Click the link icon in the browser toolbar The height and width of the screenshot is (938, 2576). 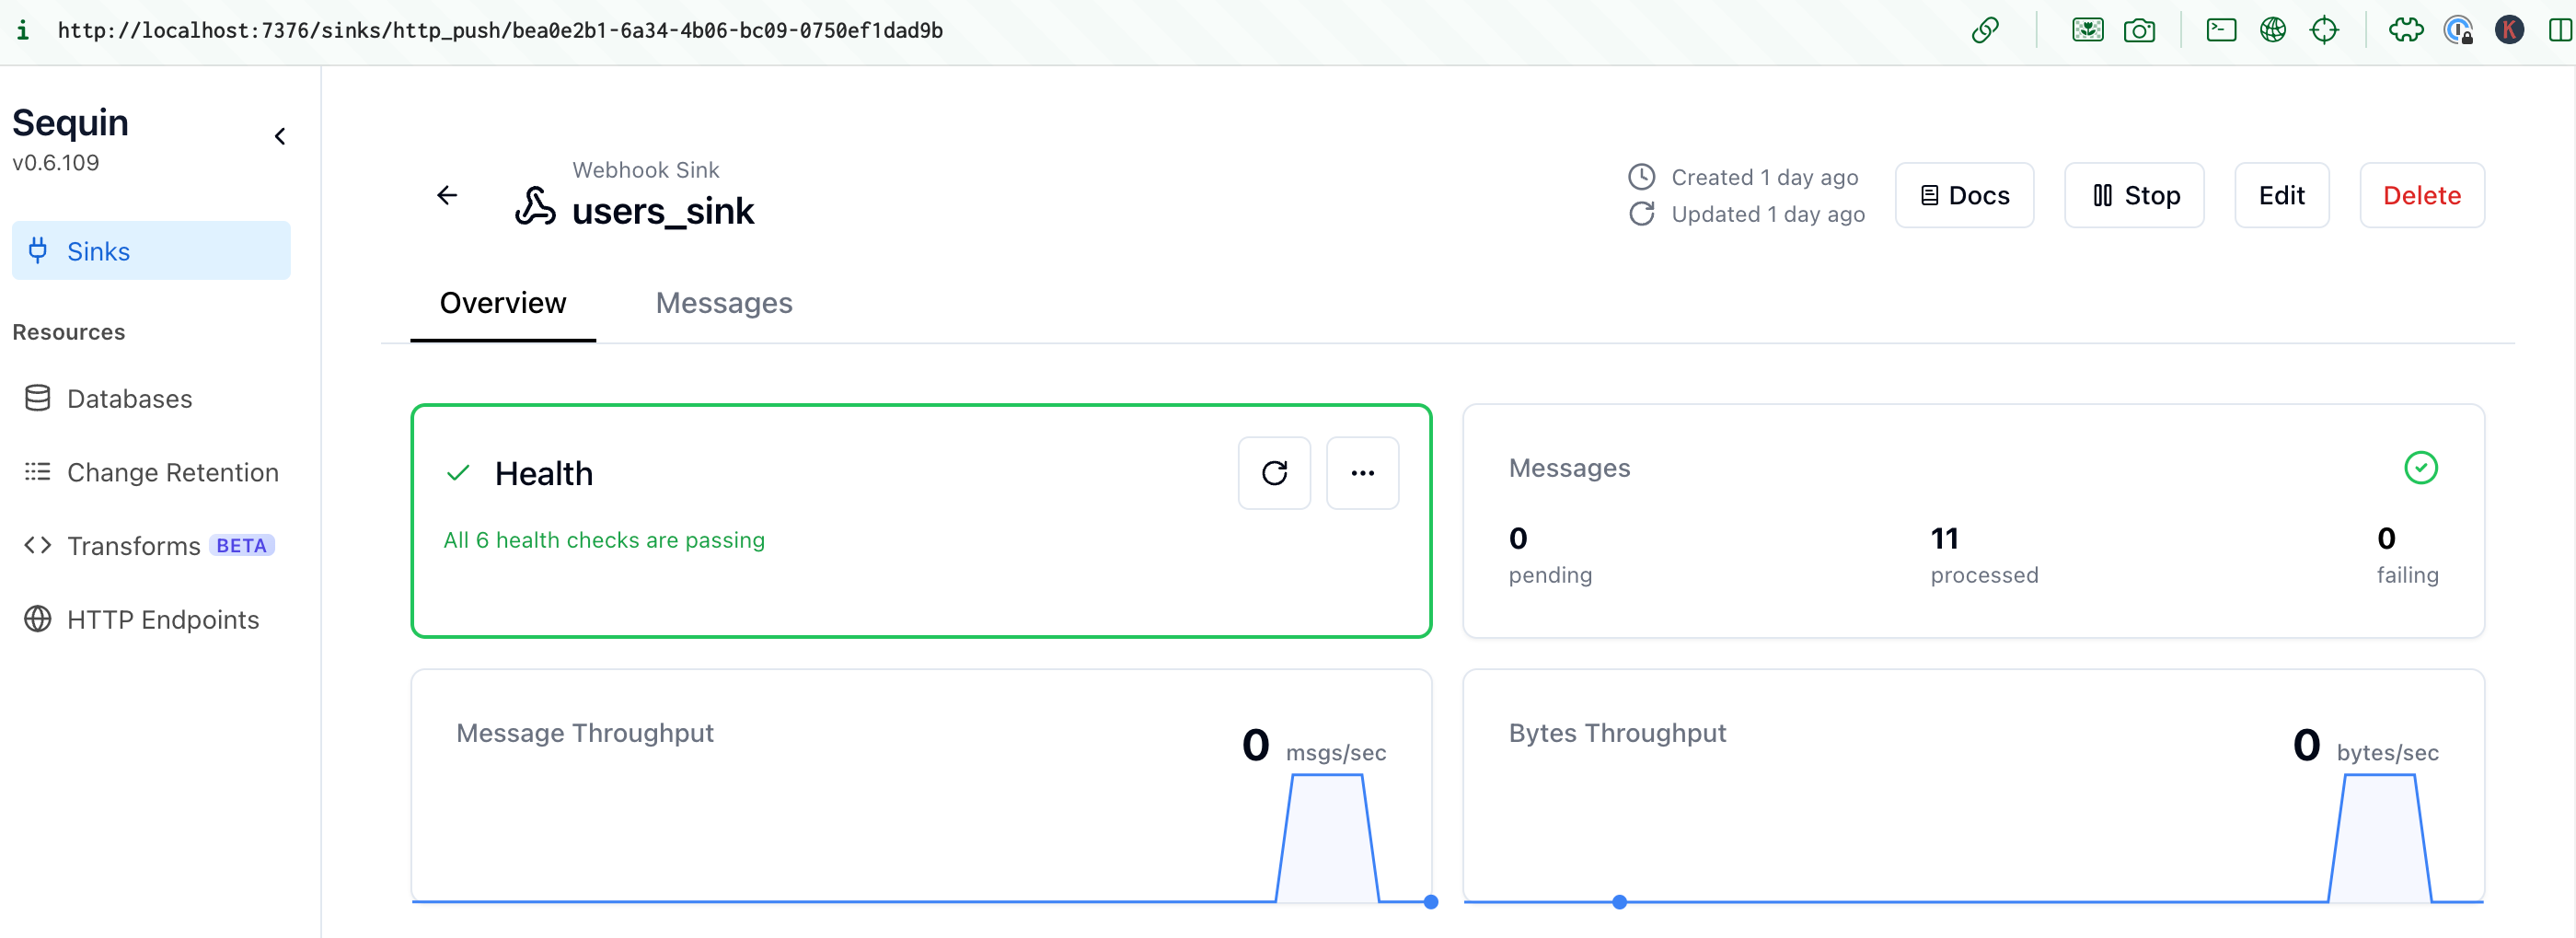(x=1986, y=30)
